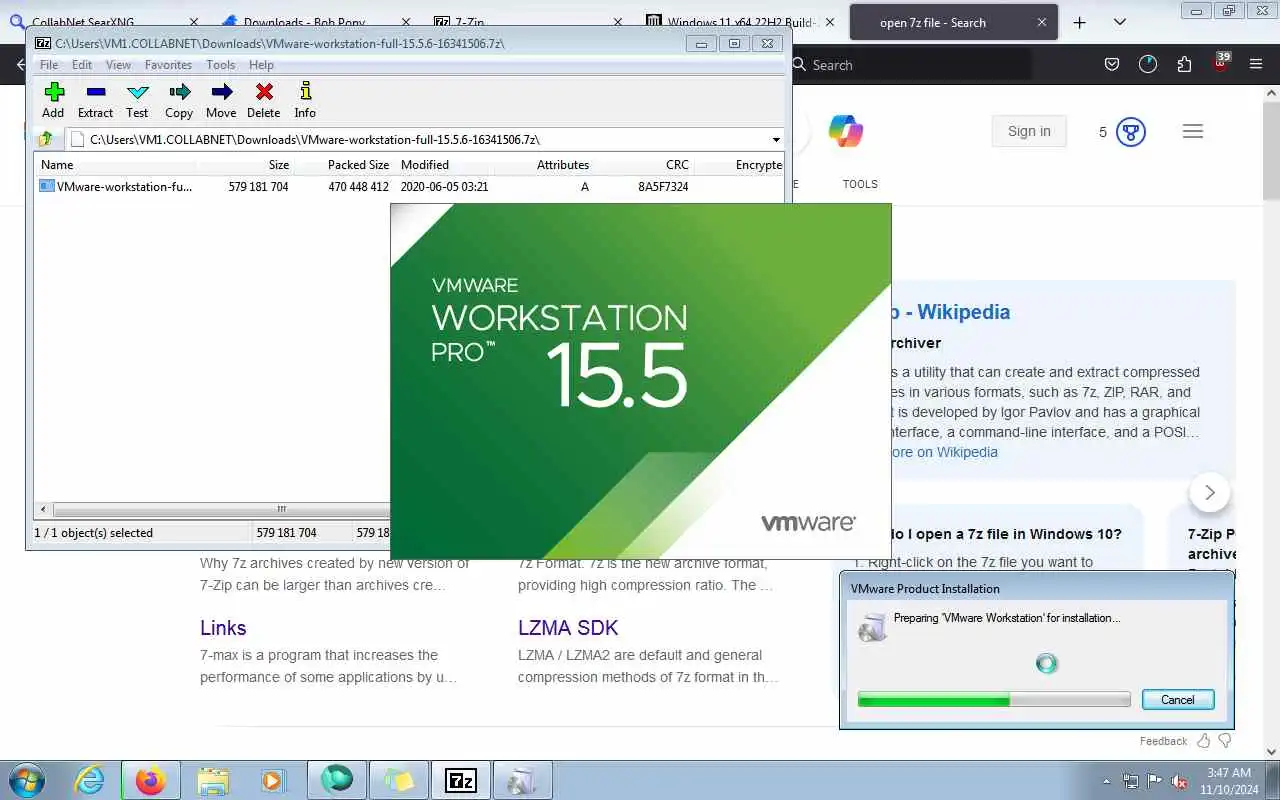Open the File menu in 7-Zip
Viewport: 1280px width, 800px height.
pyautogui.click(x=48, y=65)
